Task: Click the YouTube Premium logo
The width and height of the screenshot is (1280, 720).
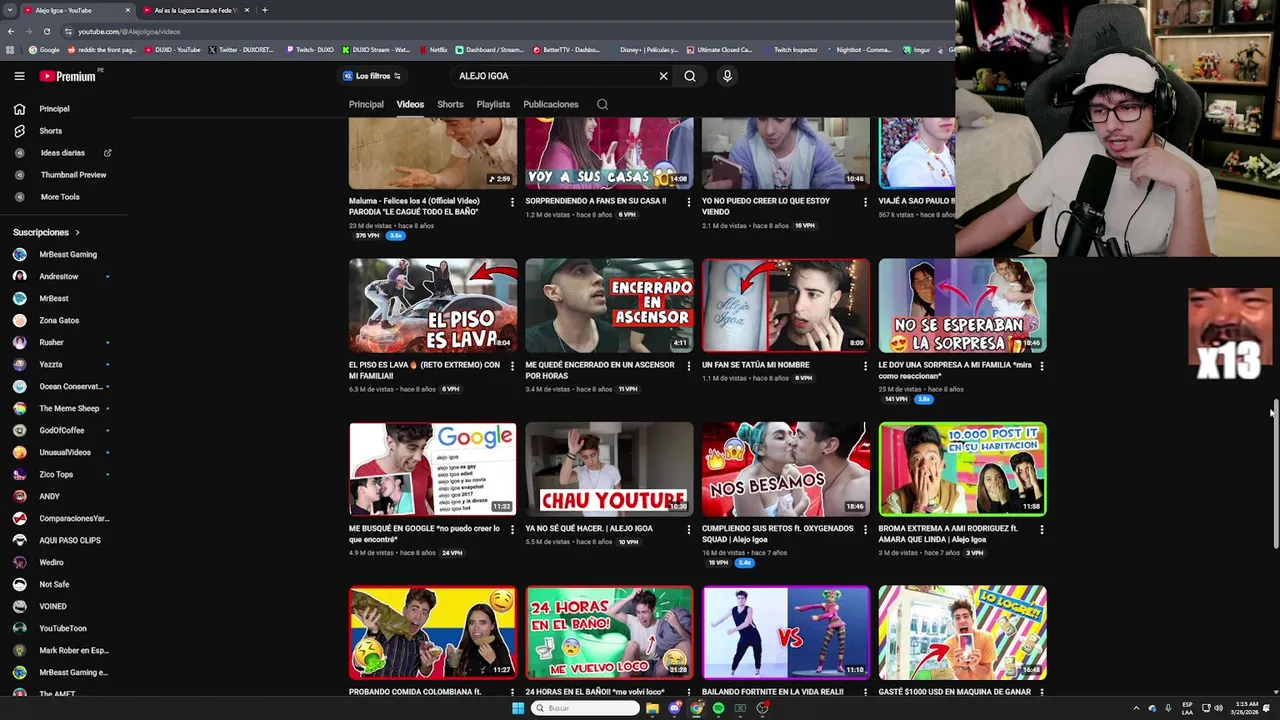Action: [x=68, y=76]
